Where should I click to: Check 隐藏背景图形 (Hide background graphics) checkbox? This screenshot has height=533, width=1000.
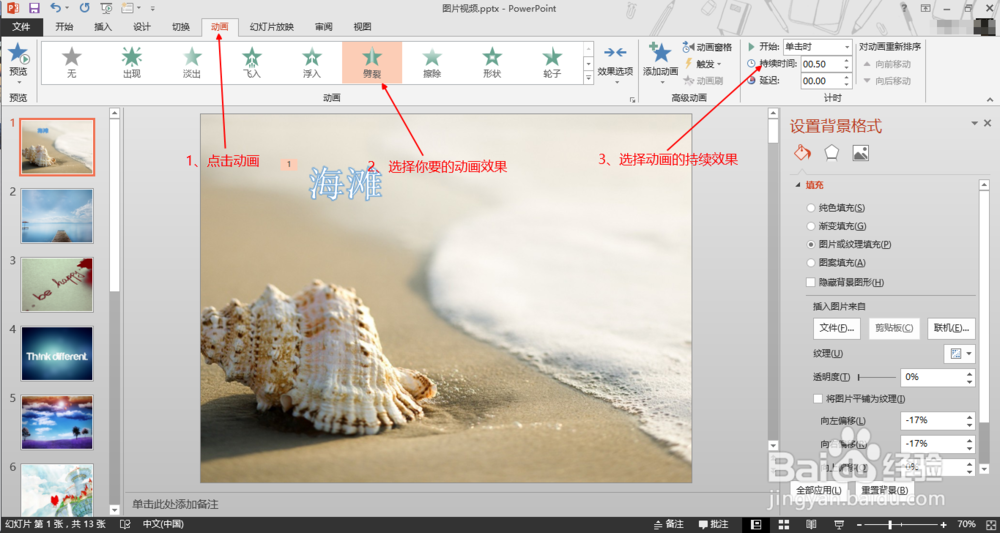point(811,282)
